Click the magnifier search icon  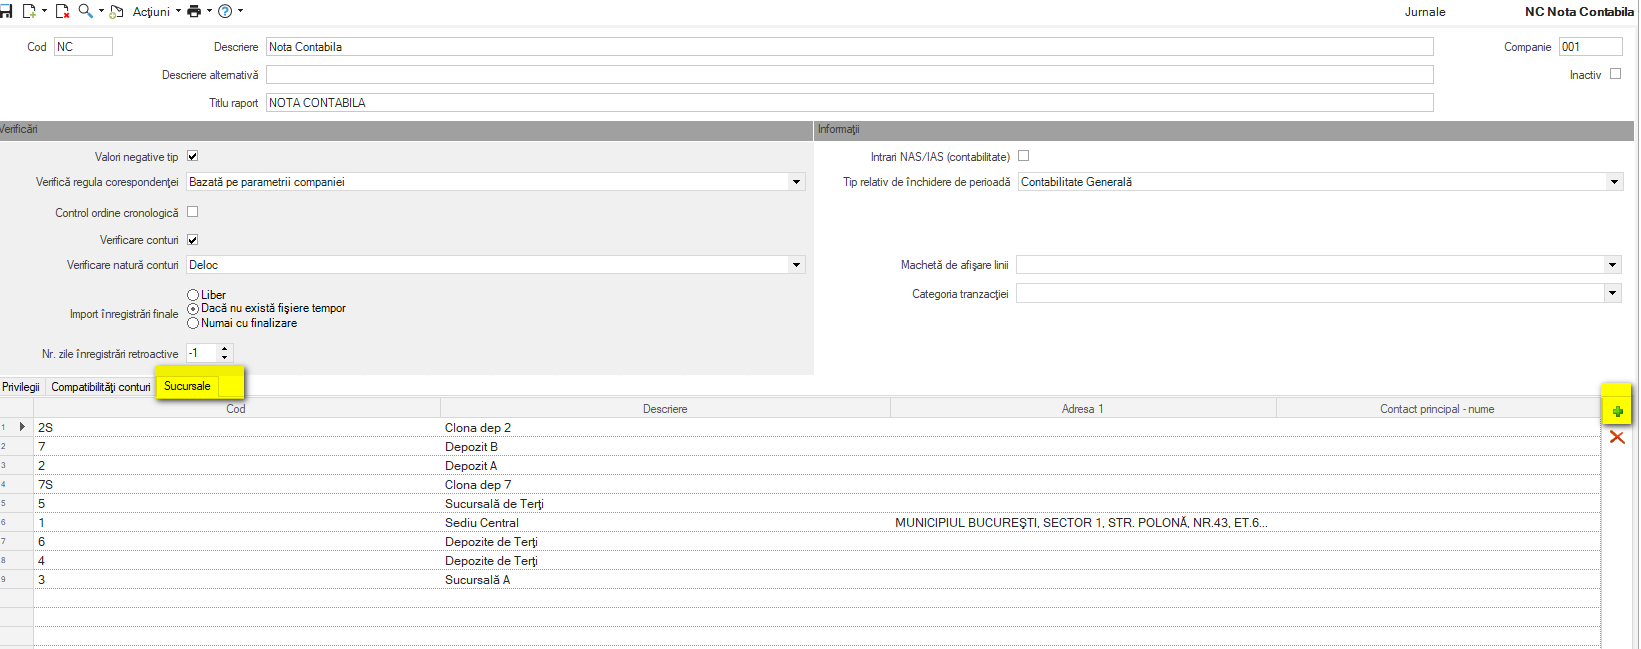[x=86, y=11]
